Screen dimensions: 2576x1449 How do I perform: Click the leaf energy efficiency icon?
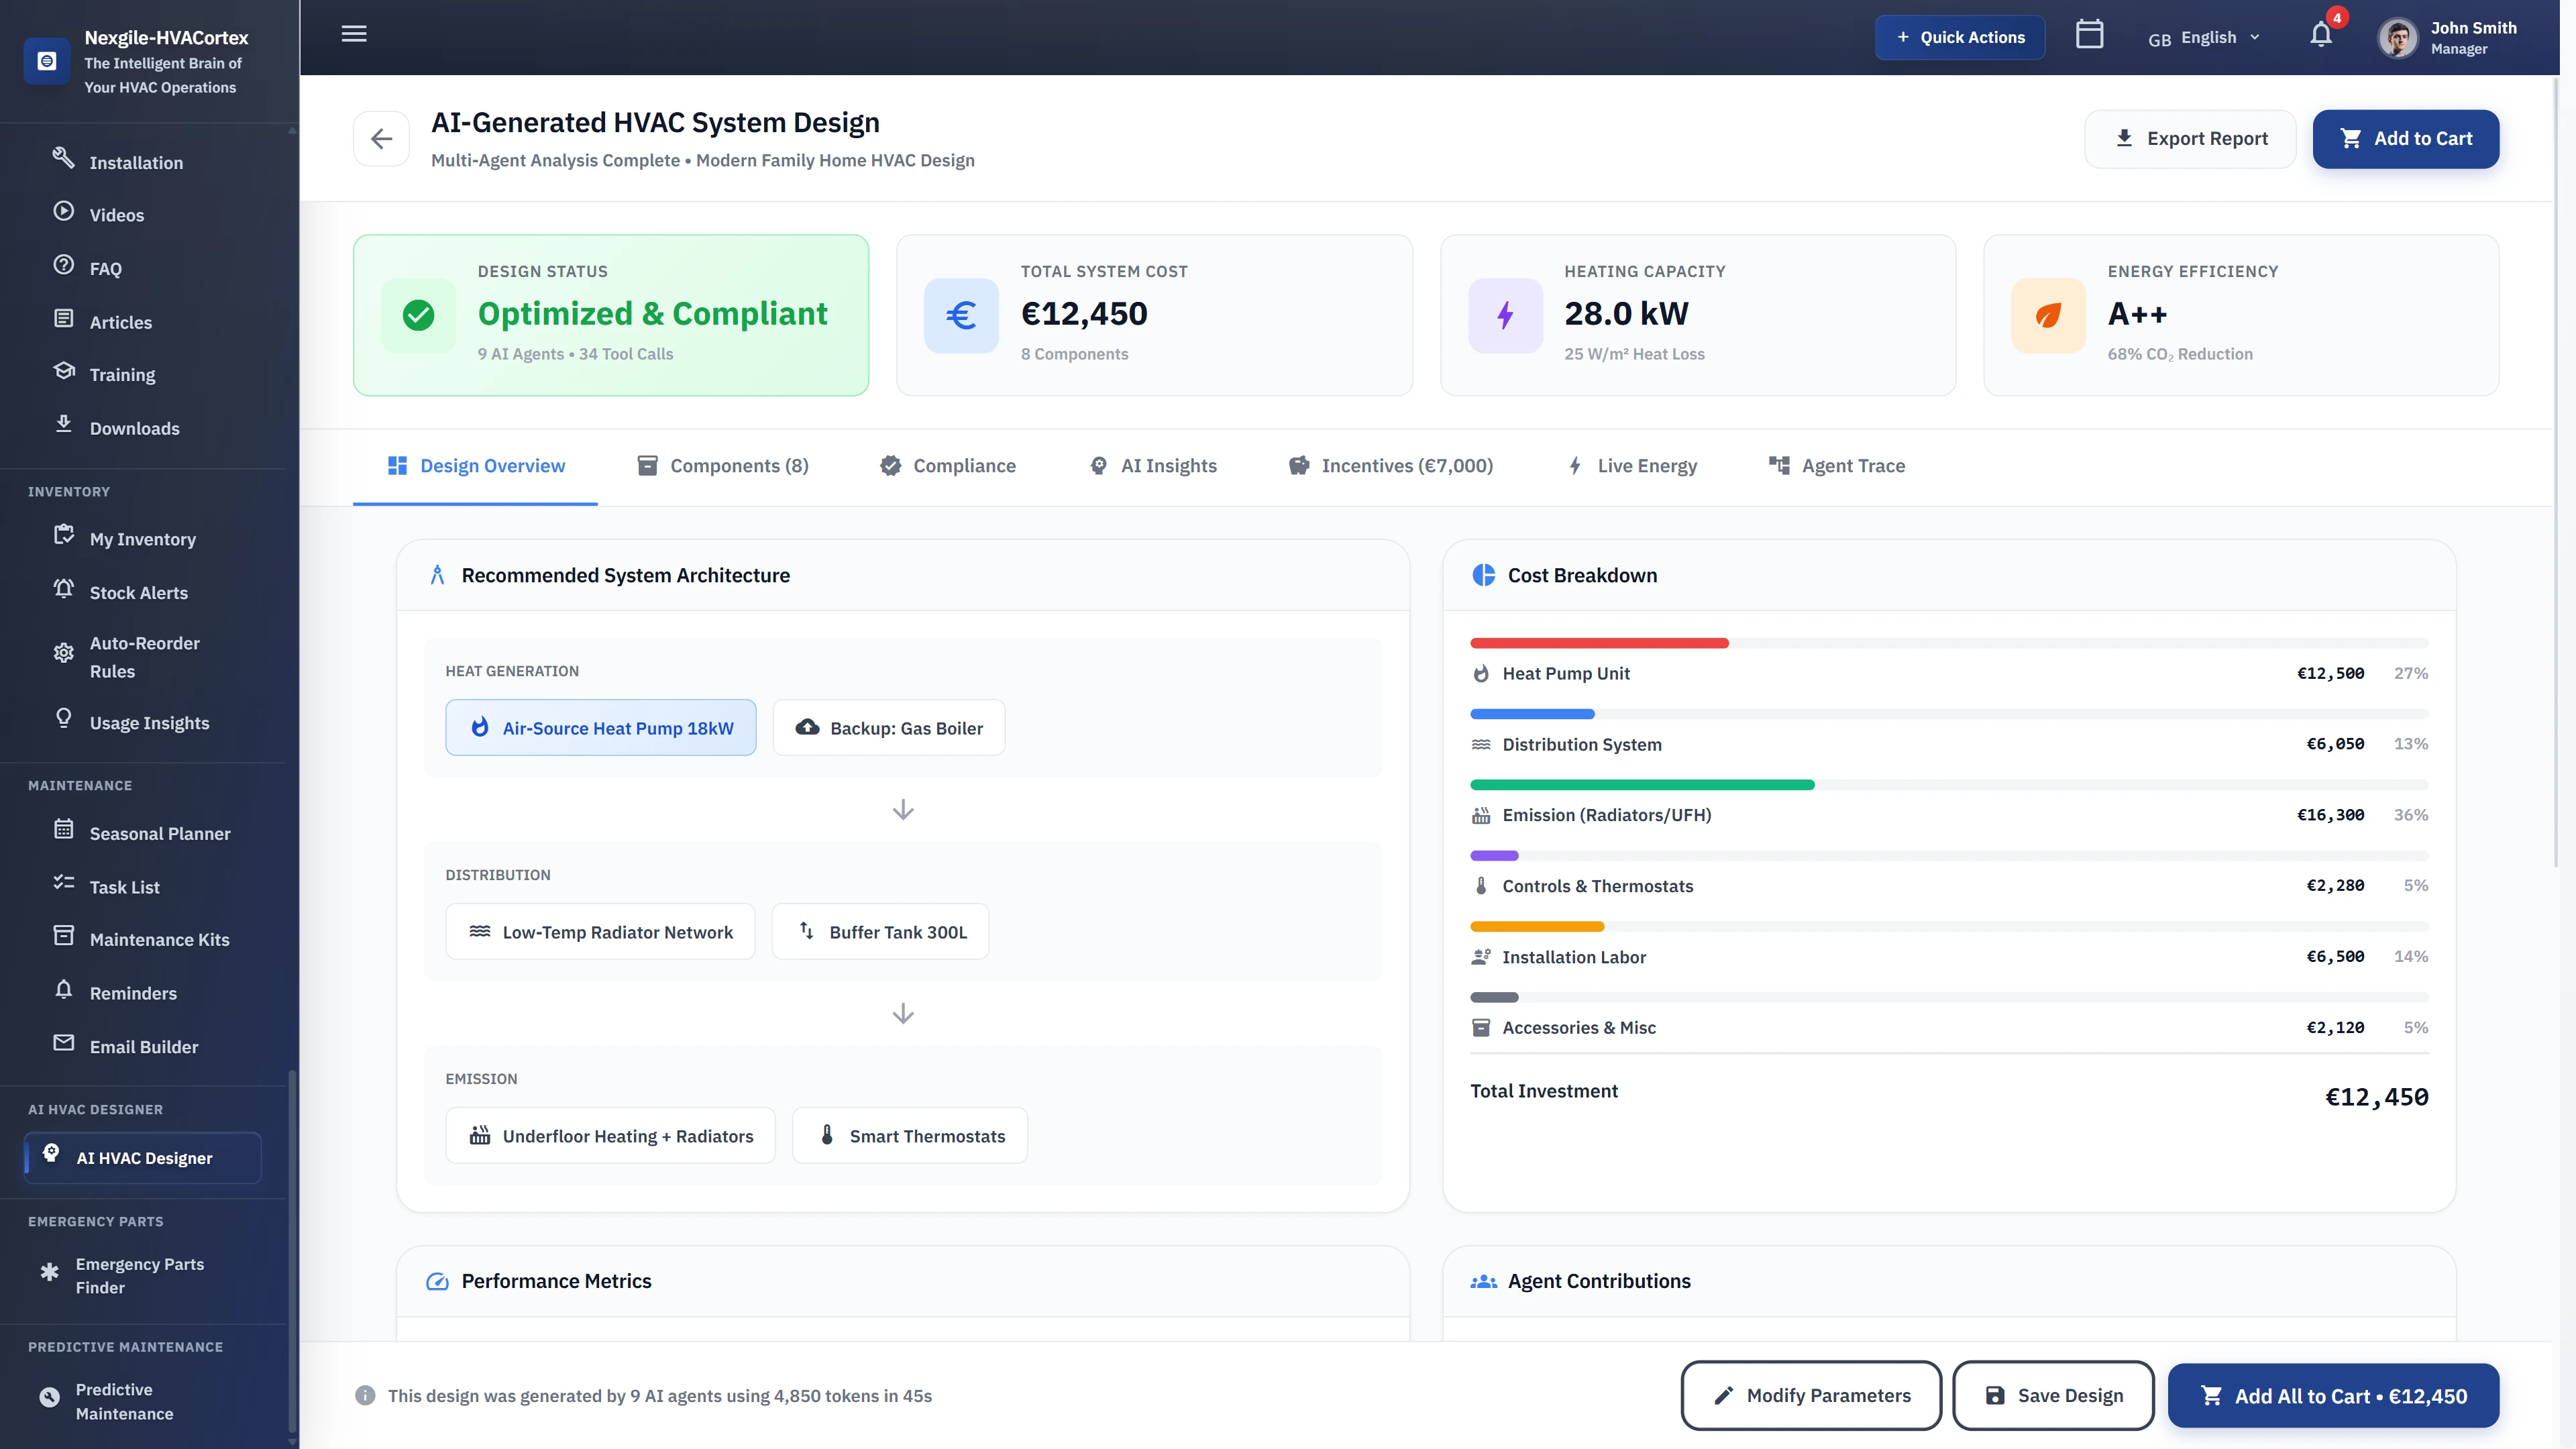tap(2047, 316)
